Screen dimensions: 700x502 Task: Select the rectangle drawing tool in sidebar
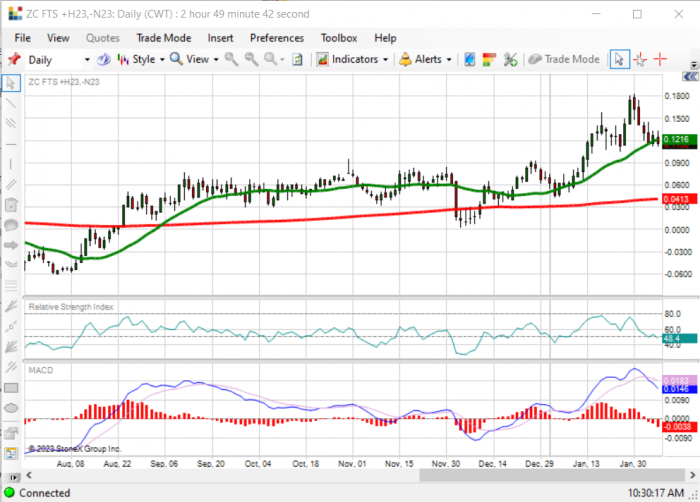tap(11, 388)
